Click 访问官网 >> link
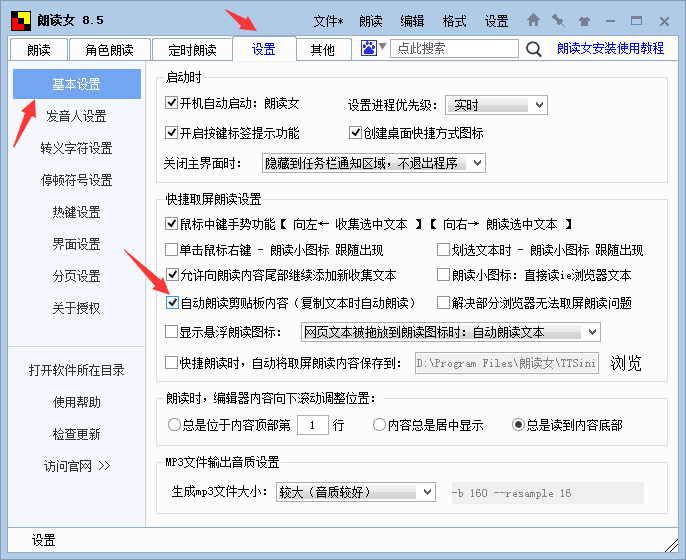686x560 pixels. (77, 466)
